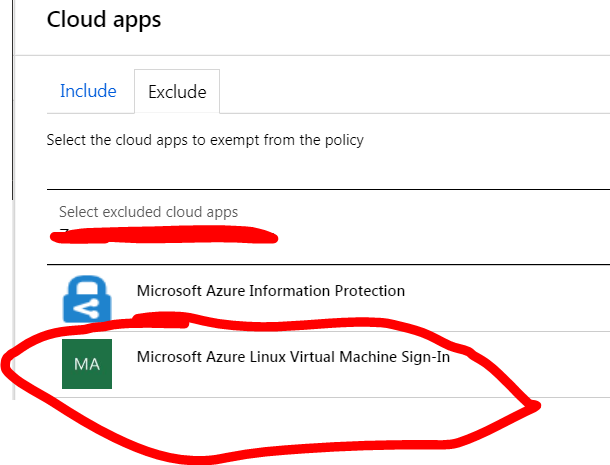Image resolution: width=610 pixels, height=465 pixels.
Task: Open the Select excluded cloud apps picker
Action: (x=328, y=227)
